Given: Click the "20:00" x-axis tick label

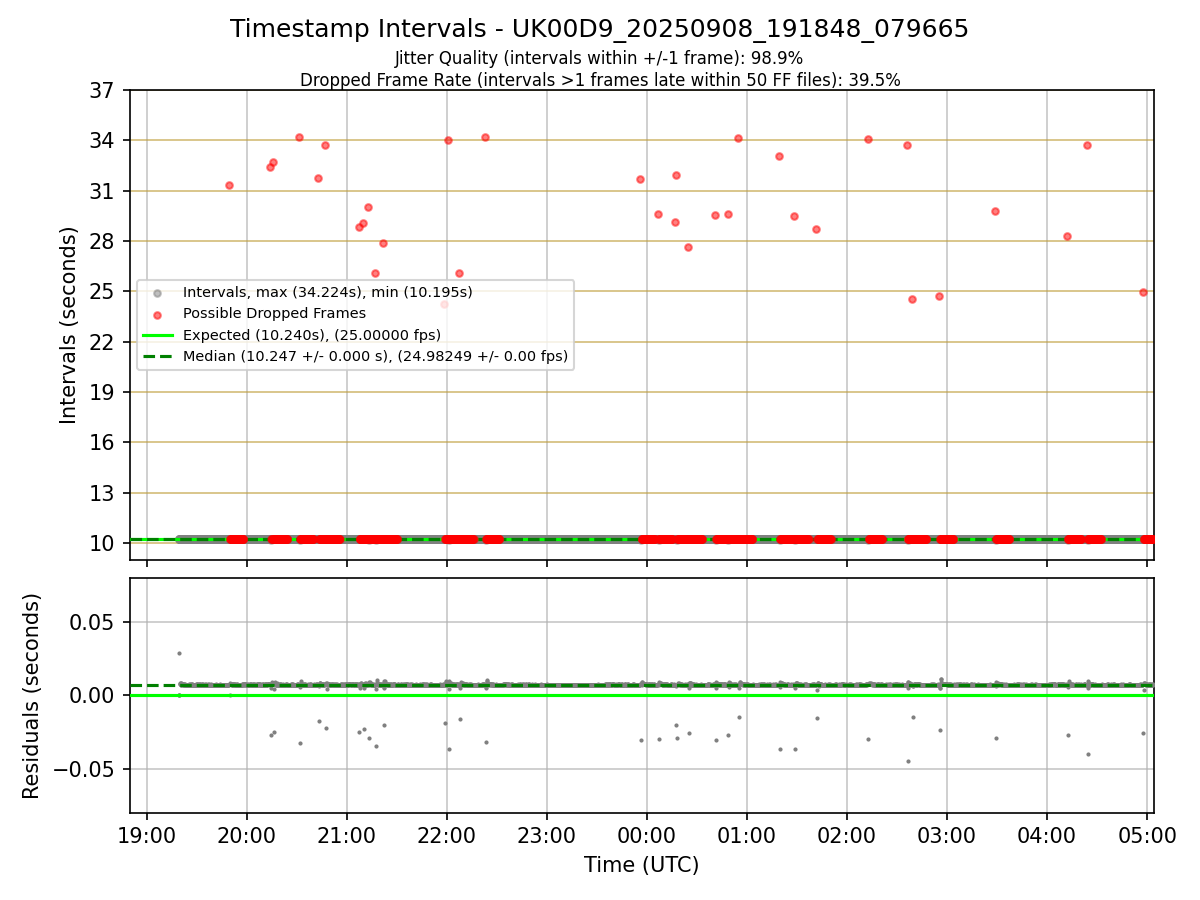Looking at the screenshot, I should coord(247,834).
